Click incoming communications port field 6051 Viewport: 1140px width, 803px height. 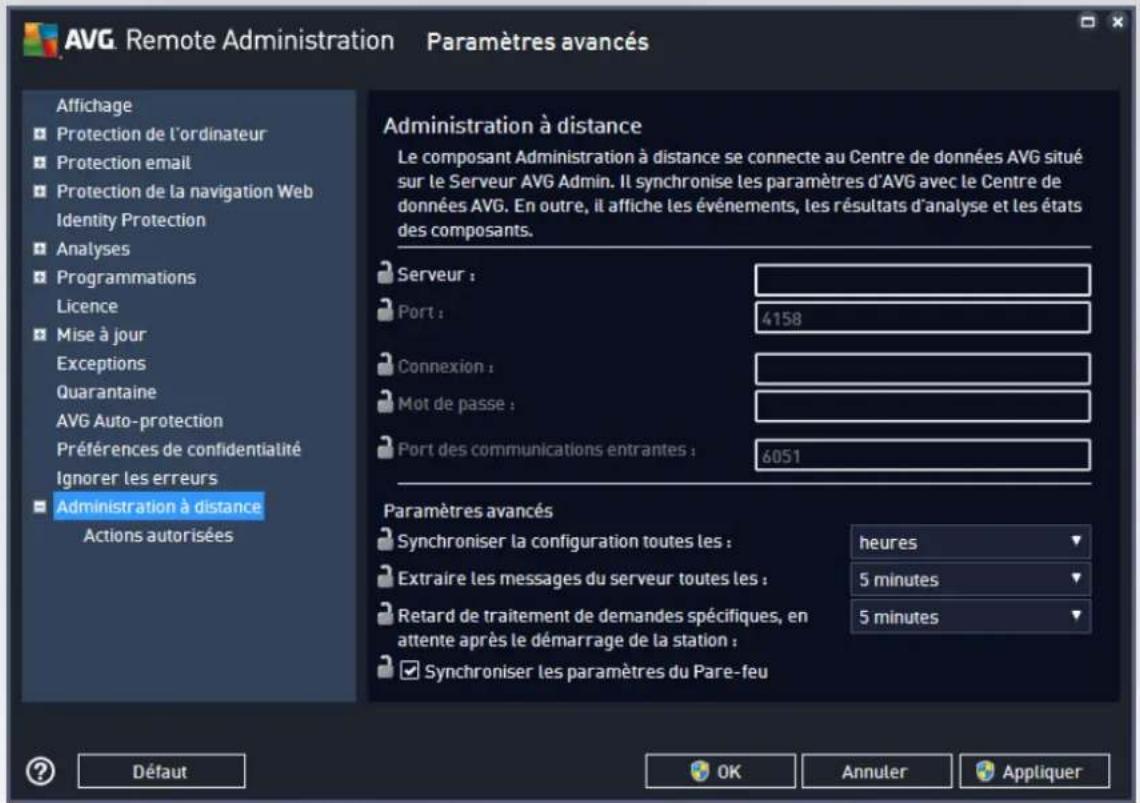[x=923, y=455]
